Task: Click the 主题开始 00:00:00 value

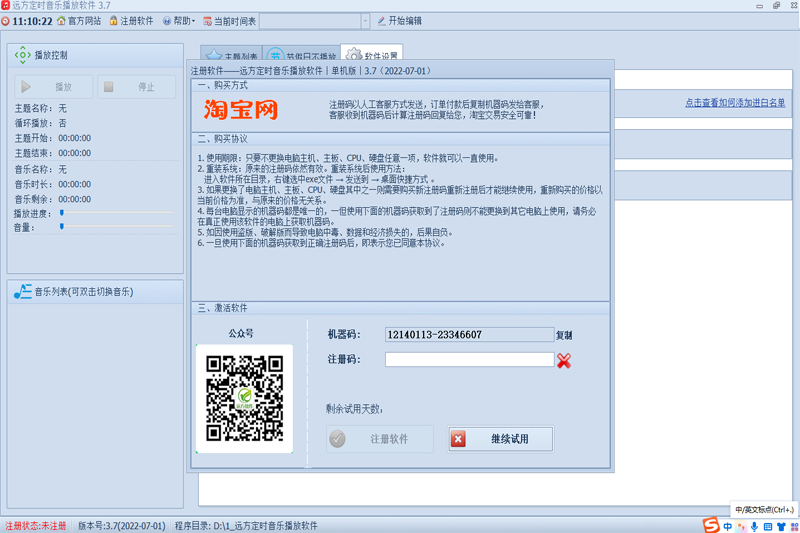Action: pos(74,138)
